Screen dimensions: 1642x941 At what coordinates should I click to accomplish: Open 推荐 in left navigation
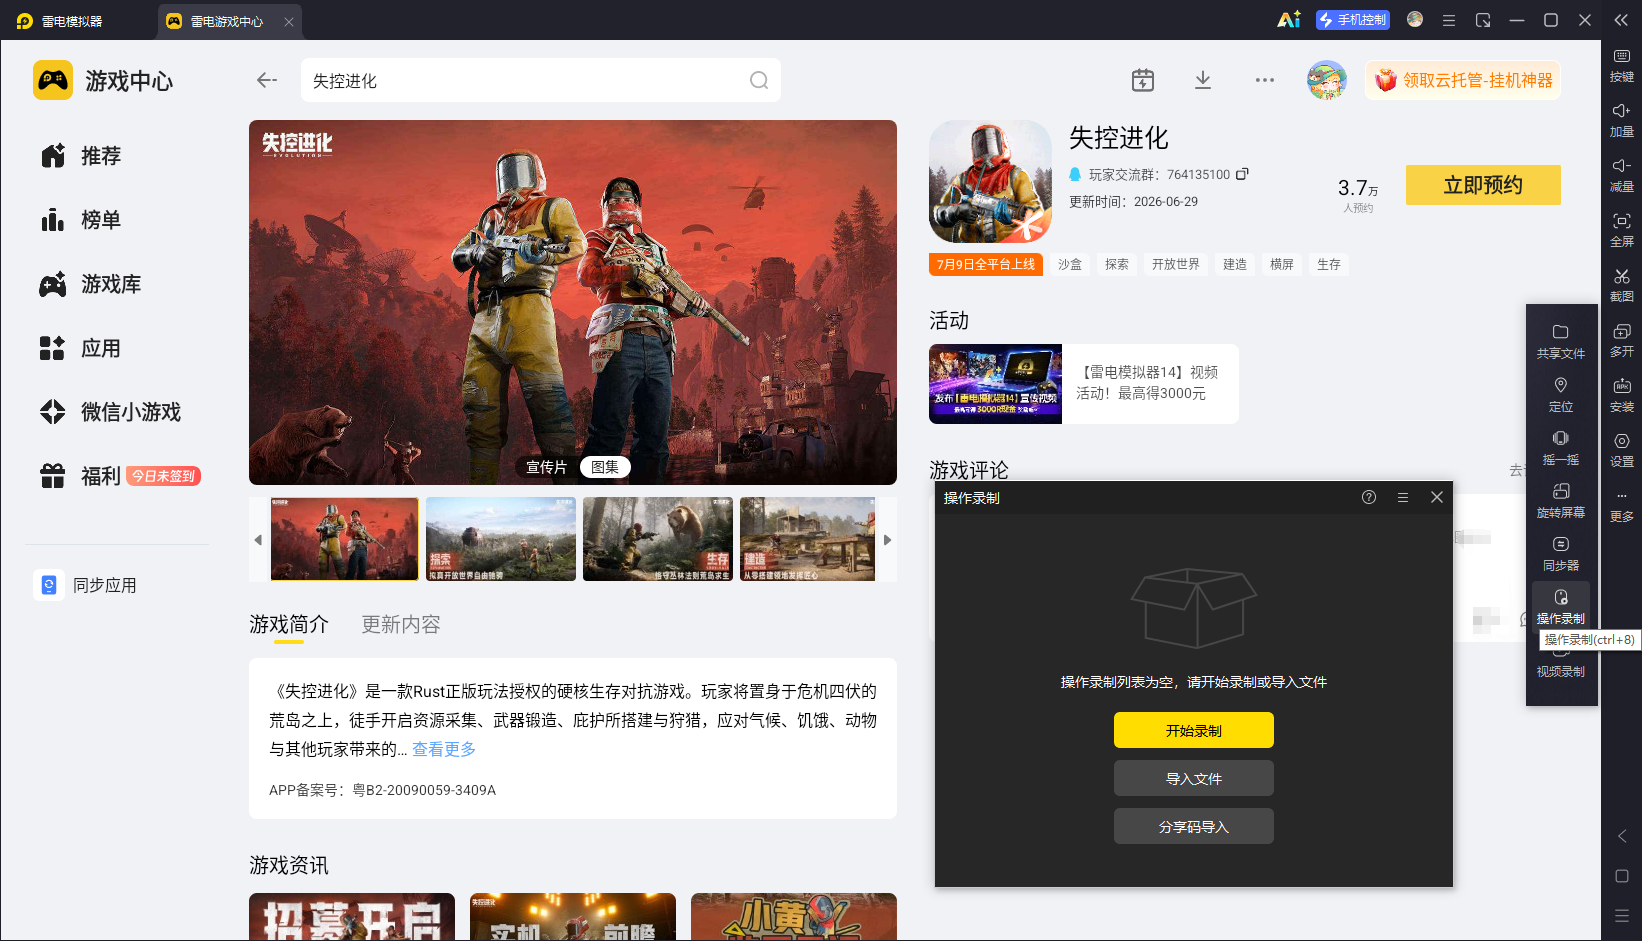pyautogui.click(x=80, y=156)
